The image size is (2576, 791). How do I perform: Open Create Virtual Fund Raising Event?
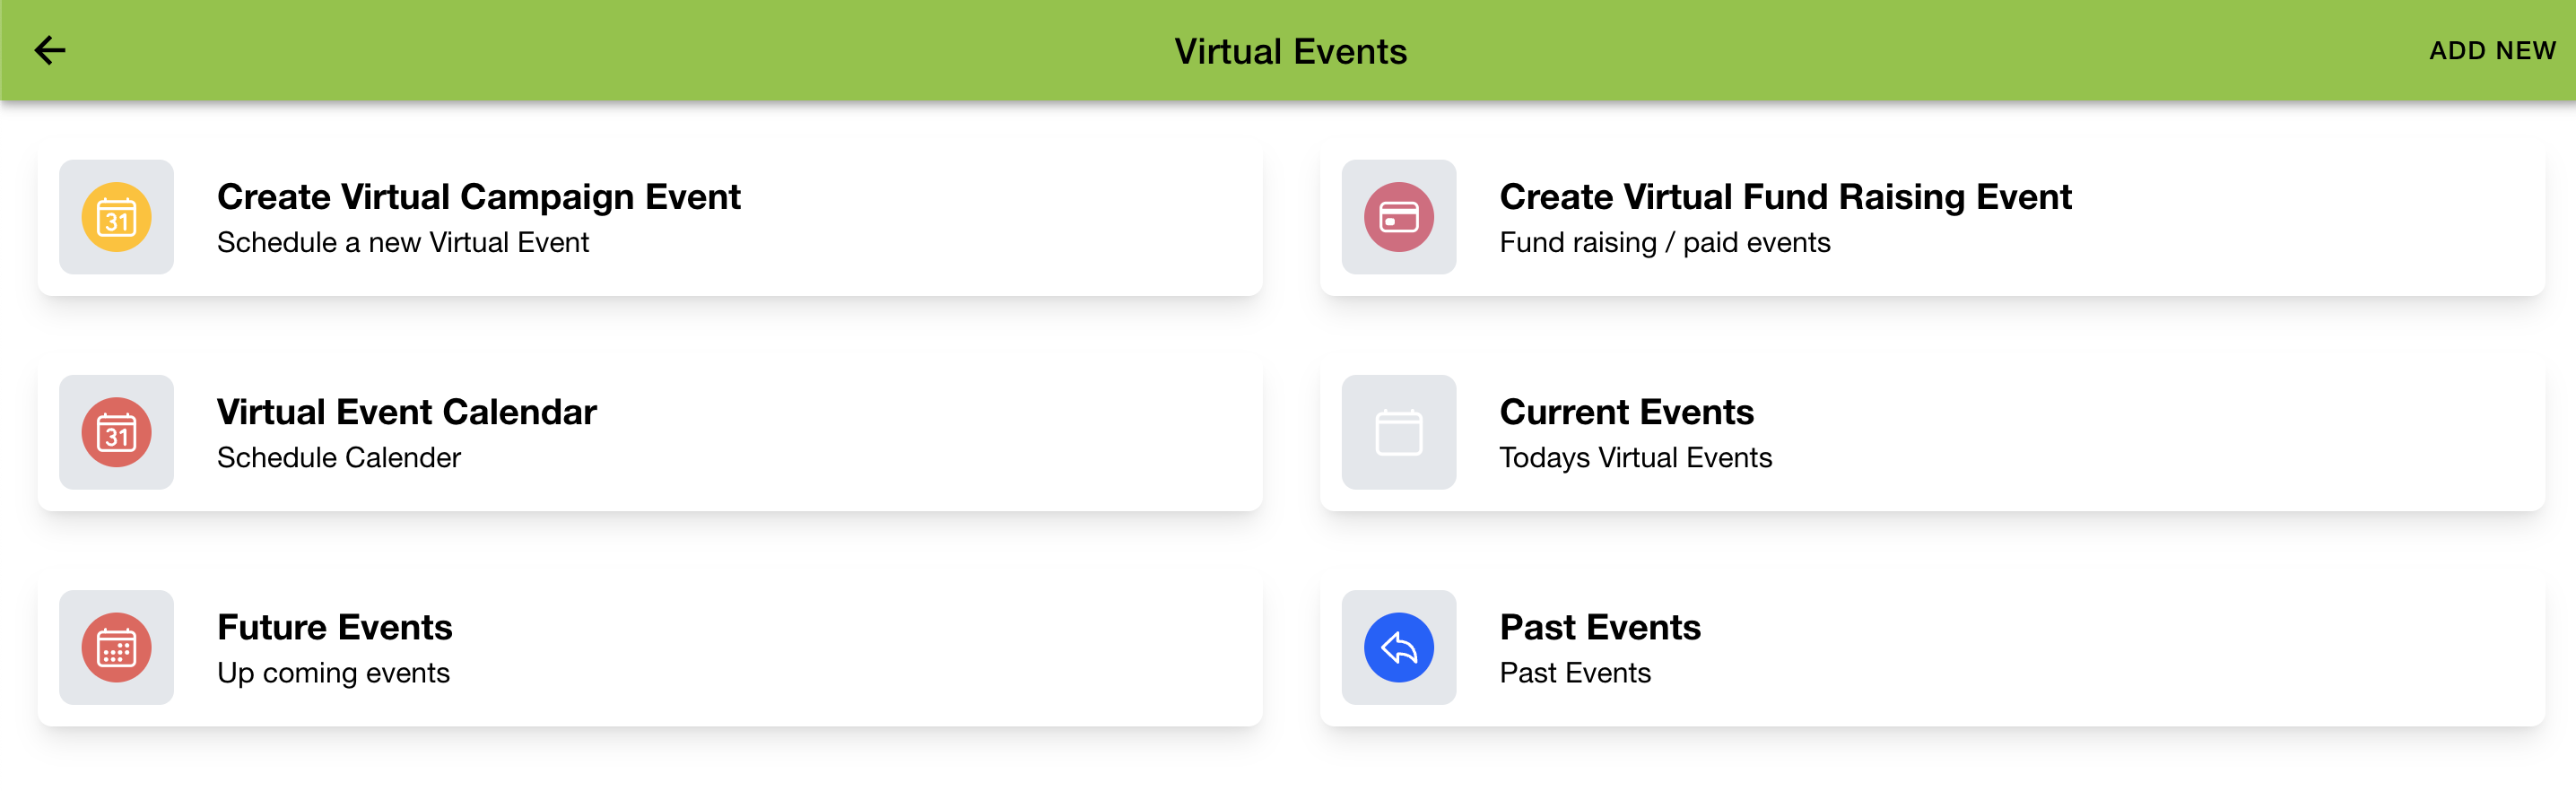tap(1786, 197)
